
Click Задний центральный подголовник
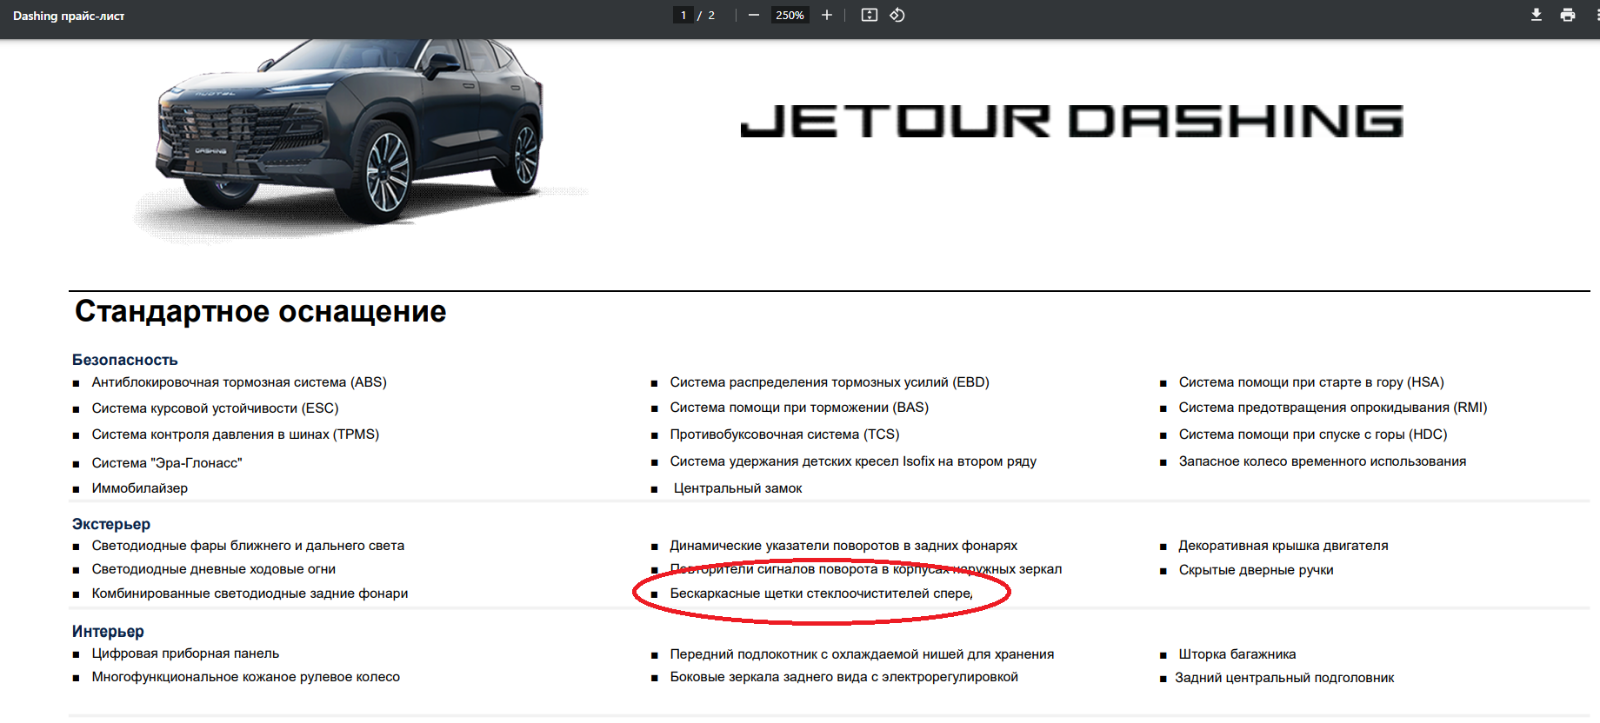click(1284, 678)
